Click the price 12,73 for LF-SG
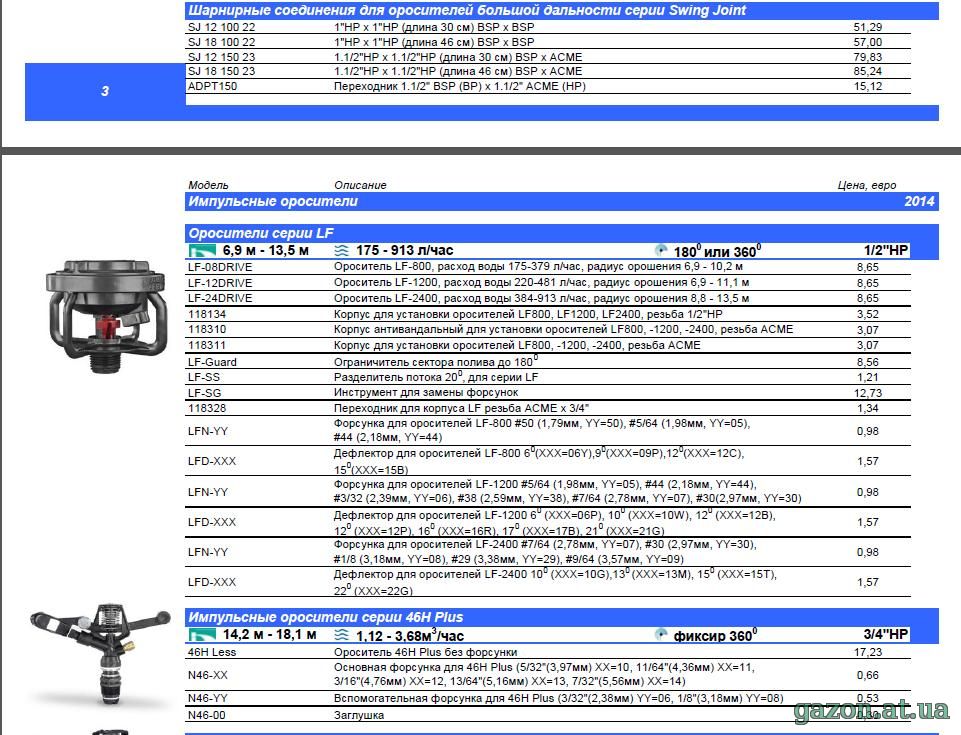Viewport: 961px width, 735px height. [868, 394]
